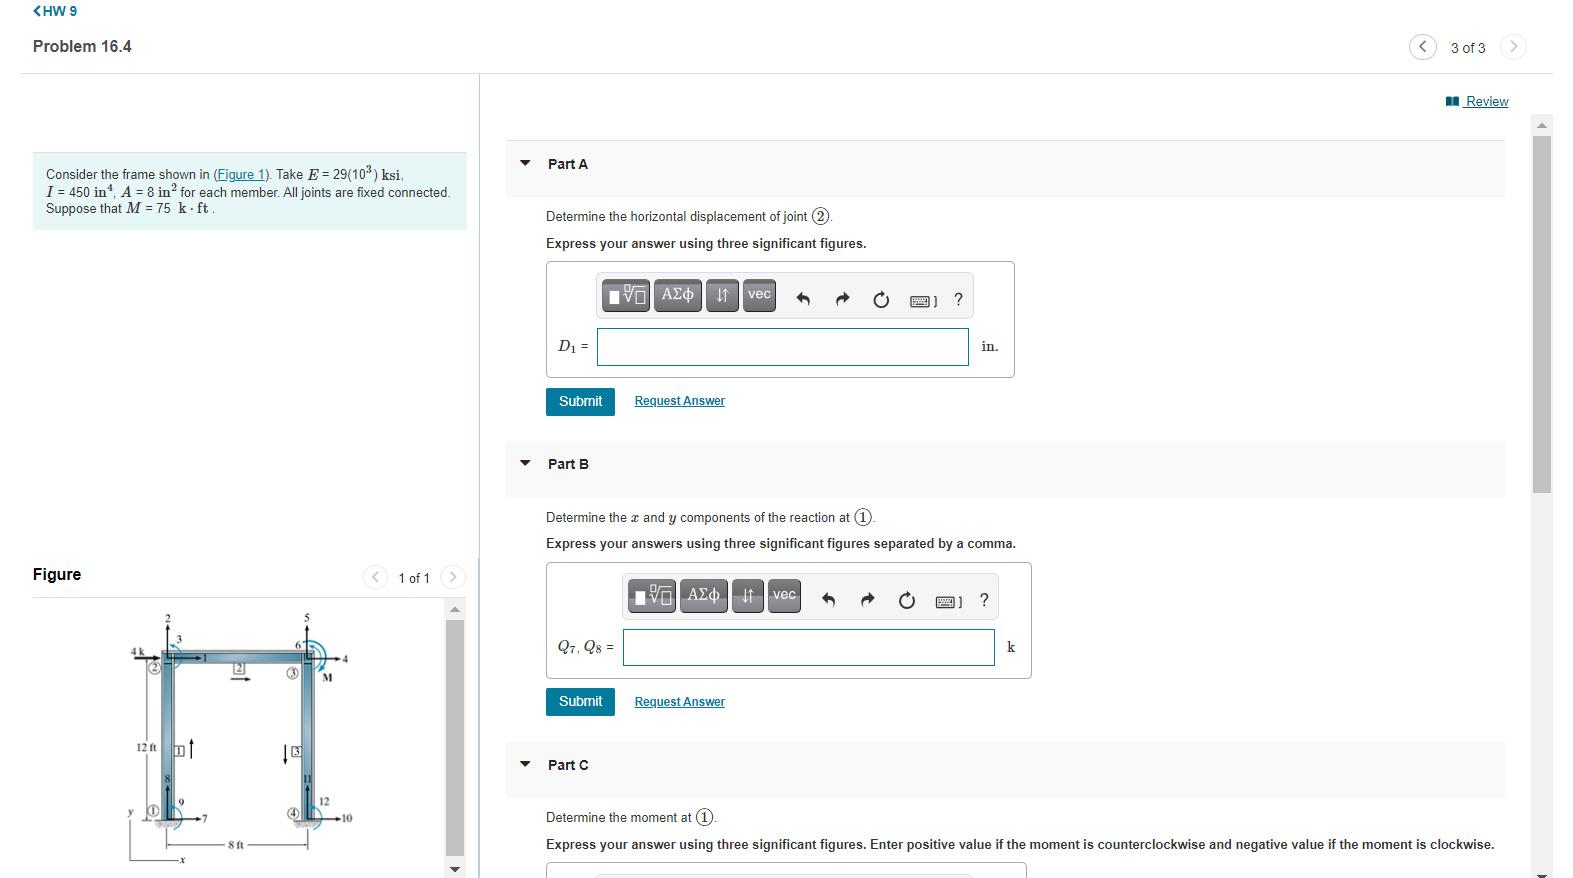The image size is (1573, 878).
Task: Reset Part A answer field
Action: click(x=881, y=299)
